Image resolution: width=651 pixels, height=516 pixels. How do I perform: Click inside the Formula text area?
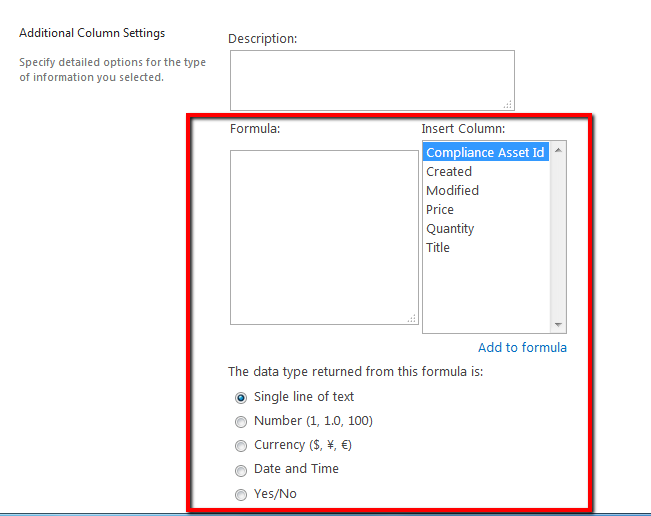324,237
